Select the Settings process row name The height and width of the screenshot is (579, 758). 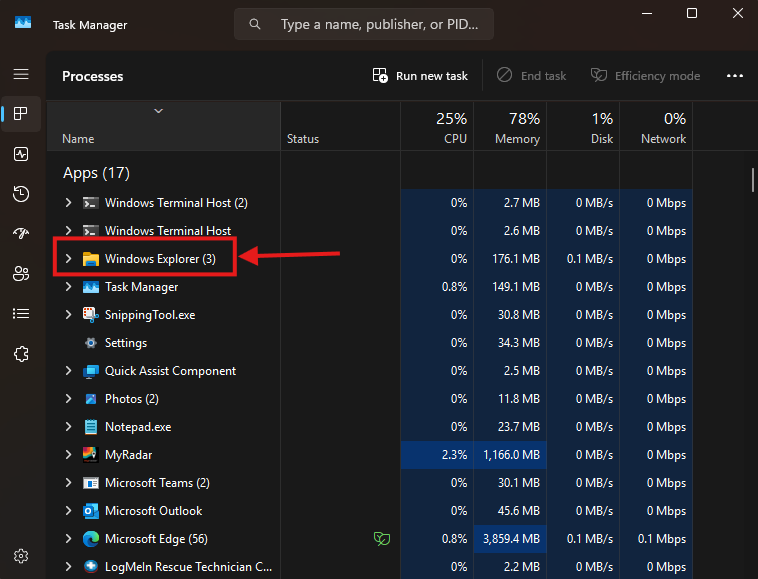click(126, 343)
